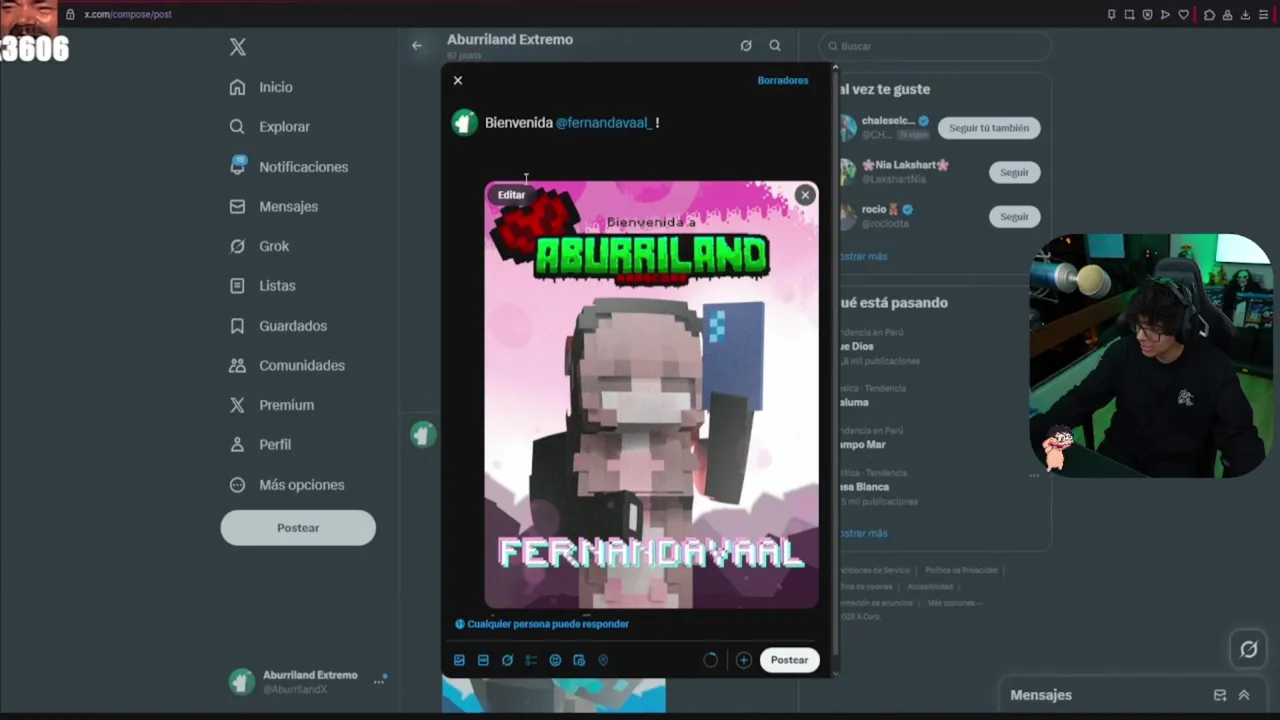Open browser downloads icon
Viewport: 1280px width, 720px height.
[1245, 14]
